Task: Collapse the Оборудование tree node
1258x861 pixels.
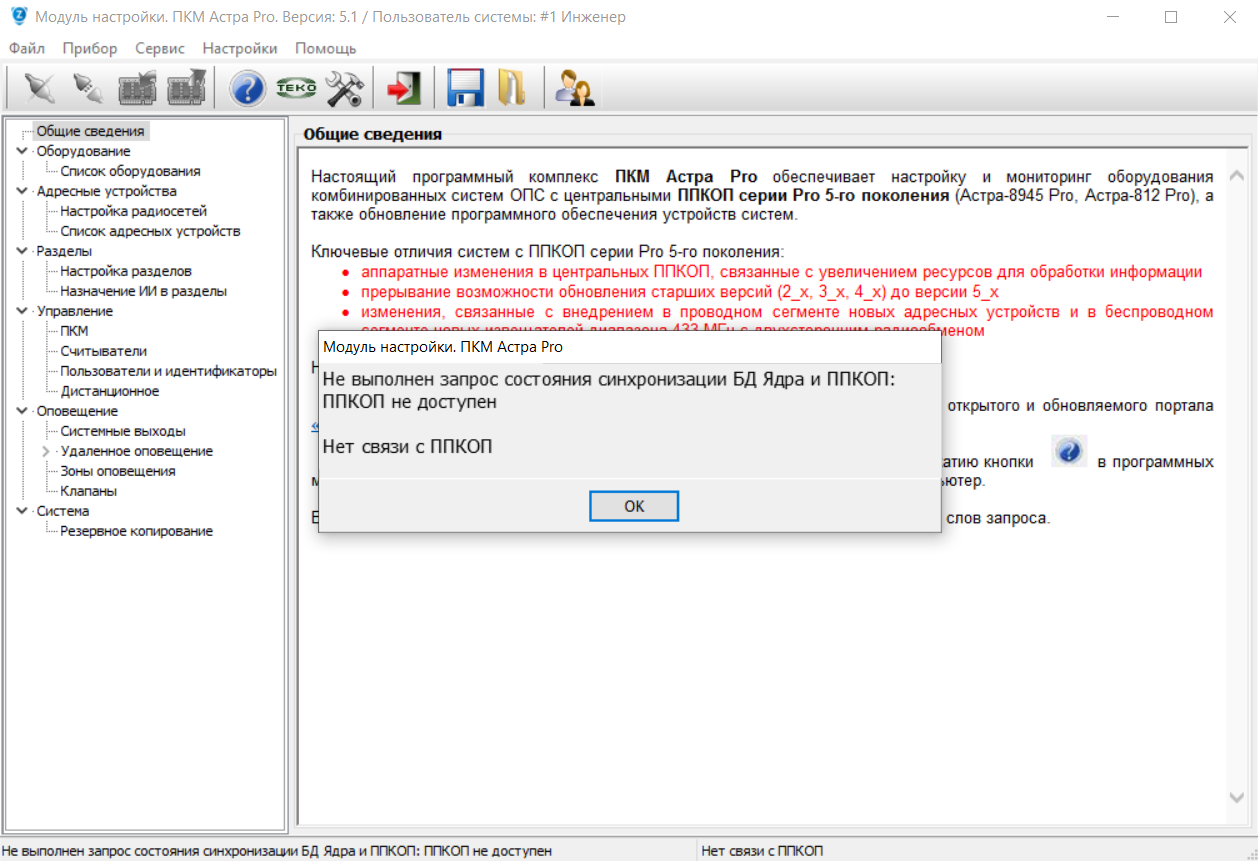Action: point(23,151)
